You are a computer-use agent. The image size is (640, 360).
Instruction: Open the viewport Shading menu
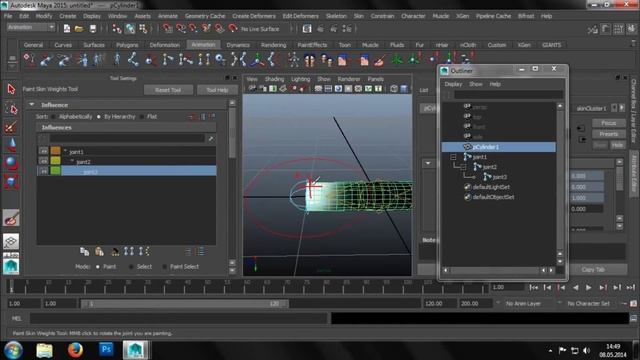[274, 79]
